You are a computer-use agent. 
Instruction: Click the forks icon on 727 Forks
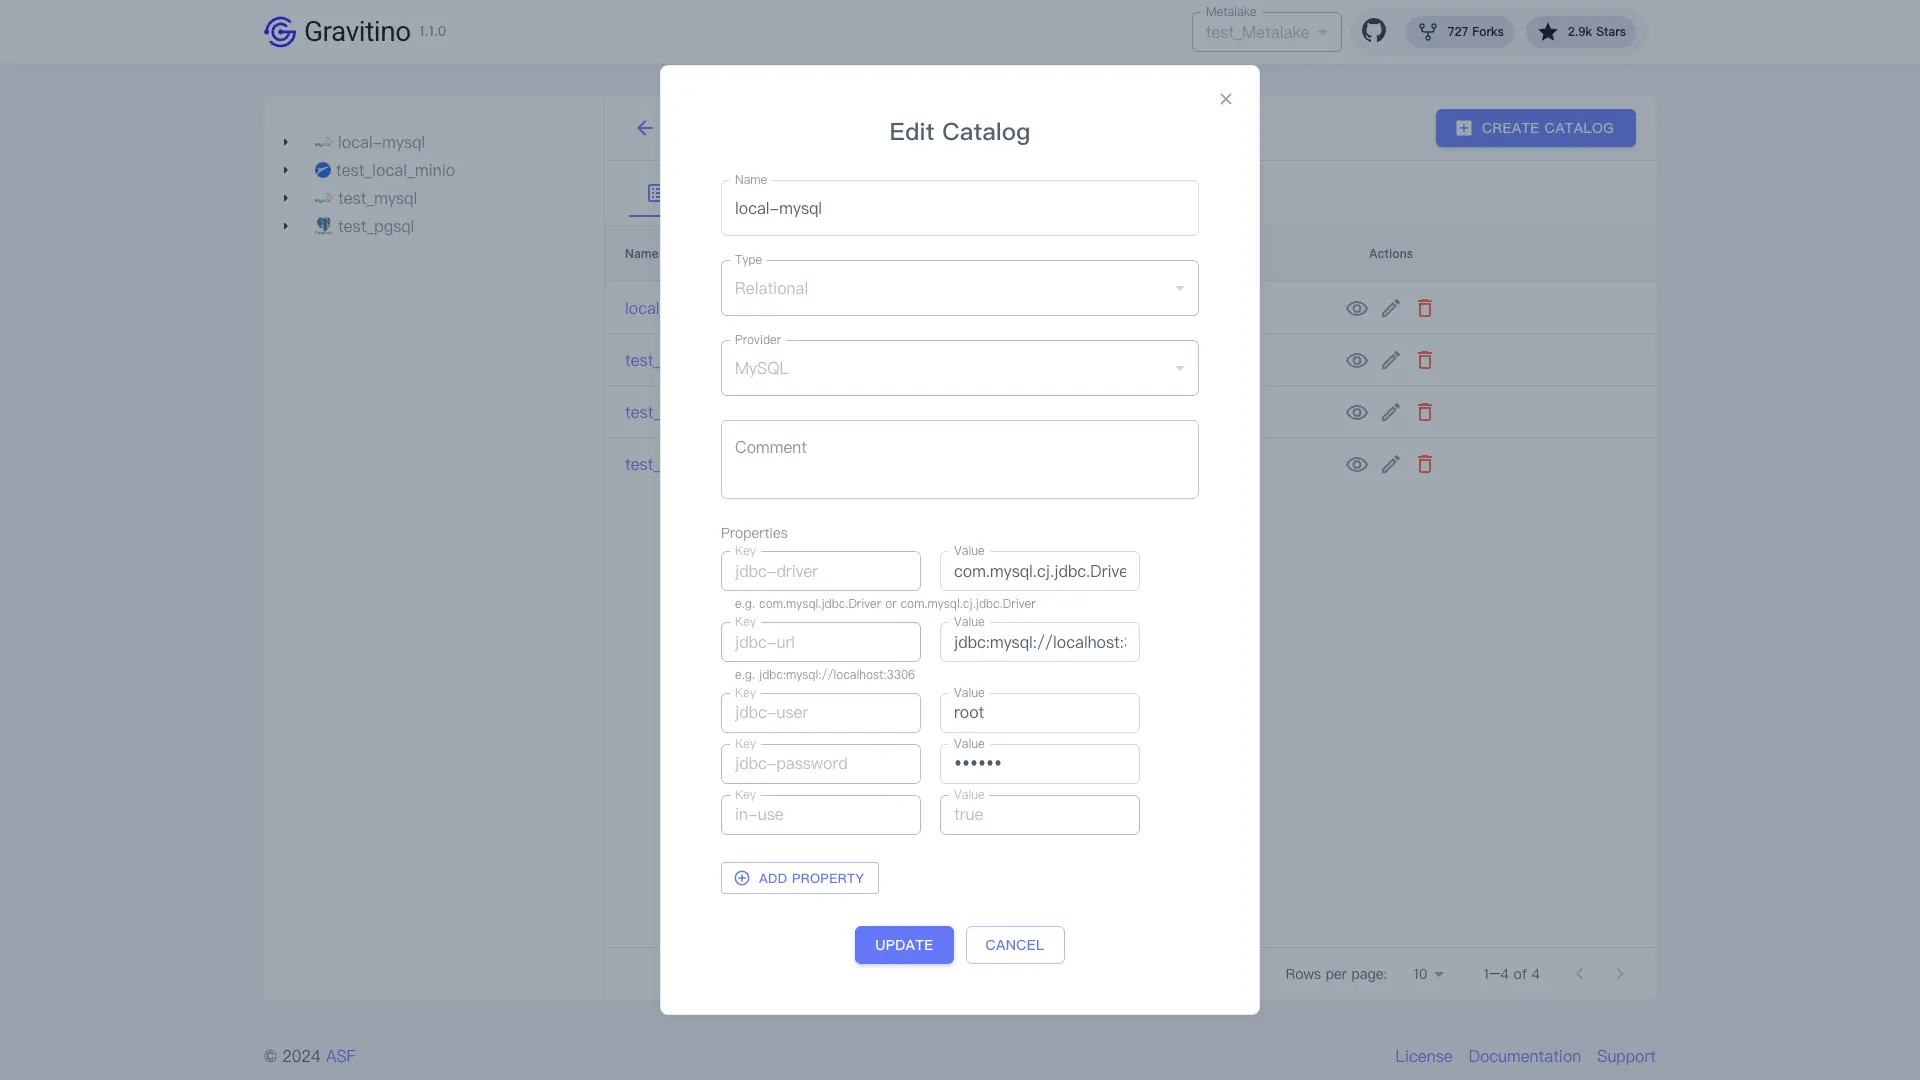coord(1428,32)
